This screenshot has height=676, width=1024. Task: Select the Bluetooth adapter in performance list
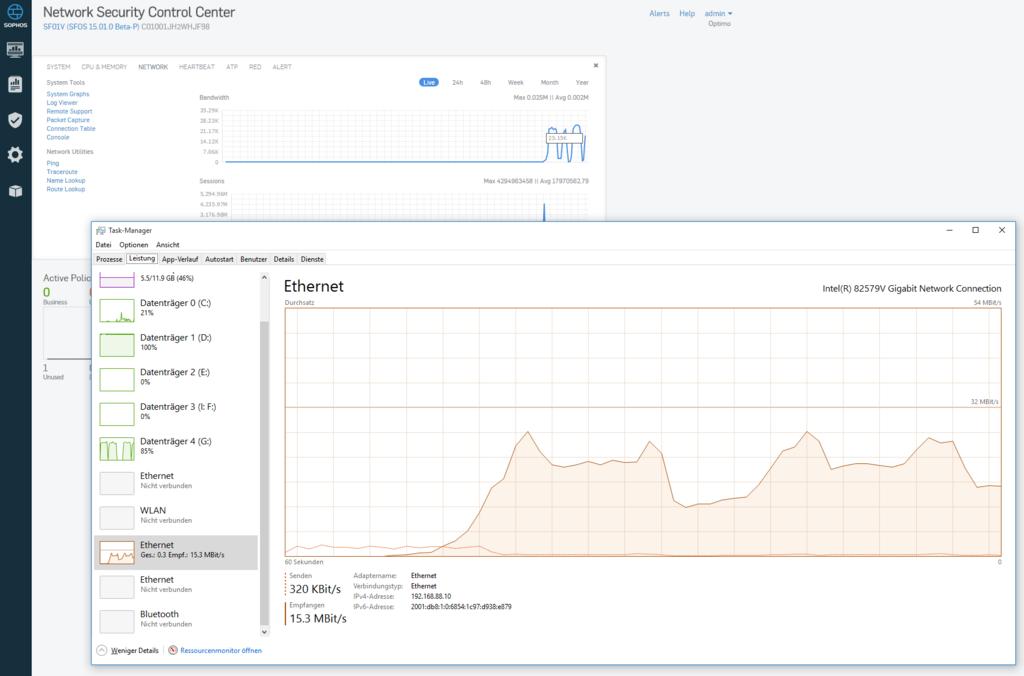click(176, 622)
